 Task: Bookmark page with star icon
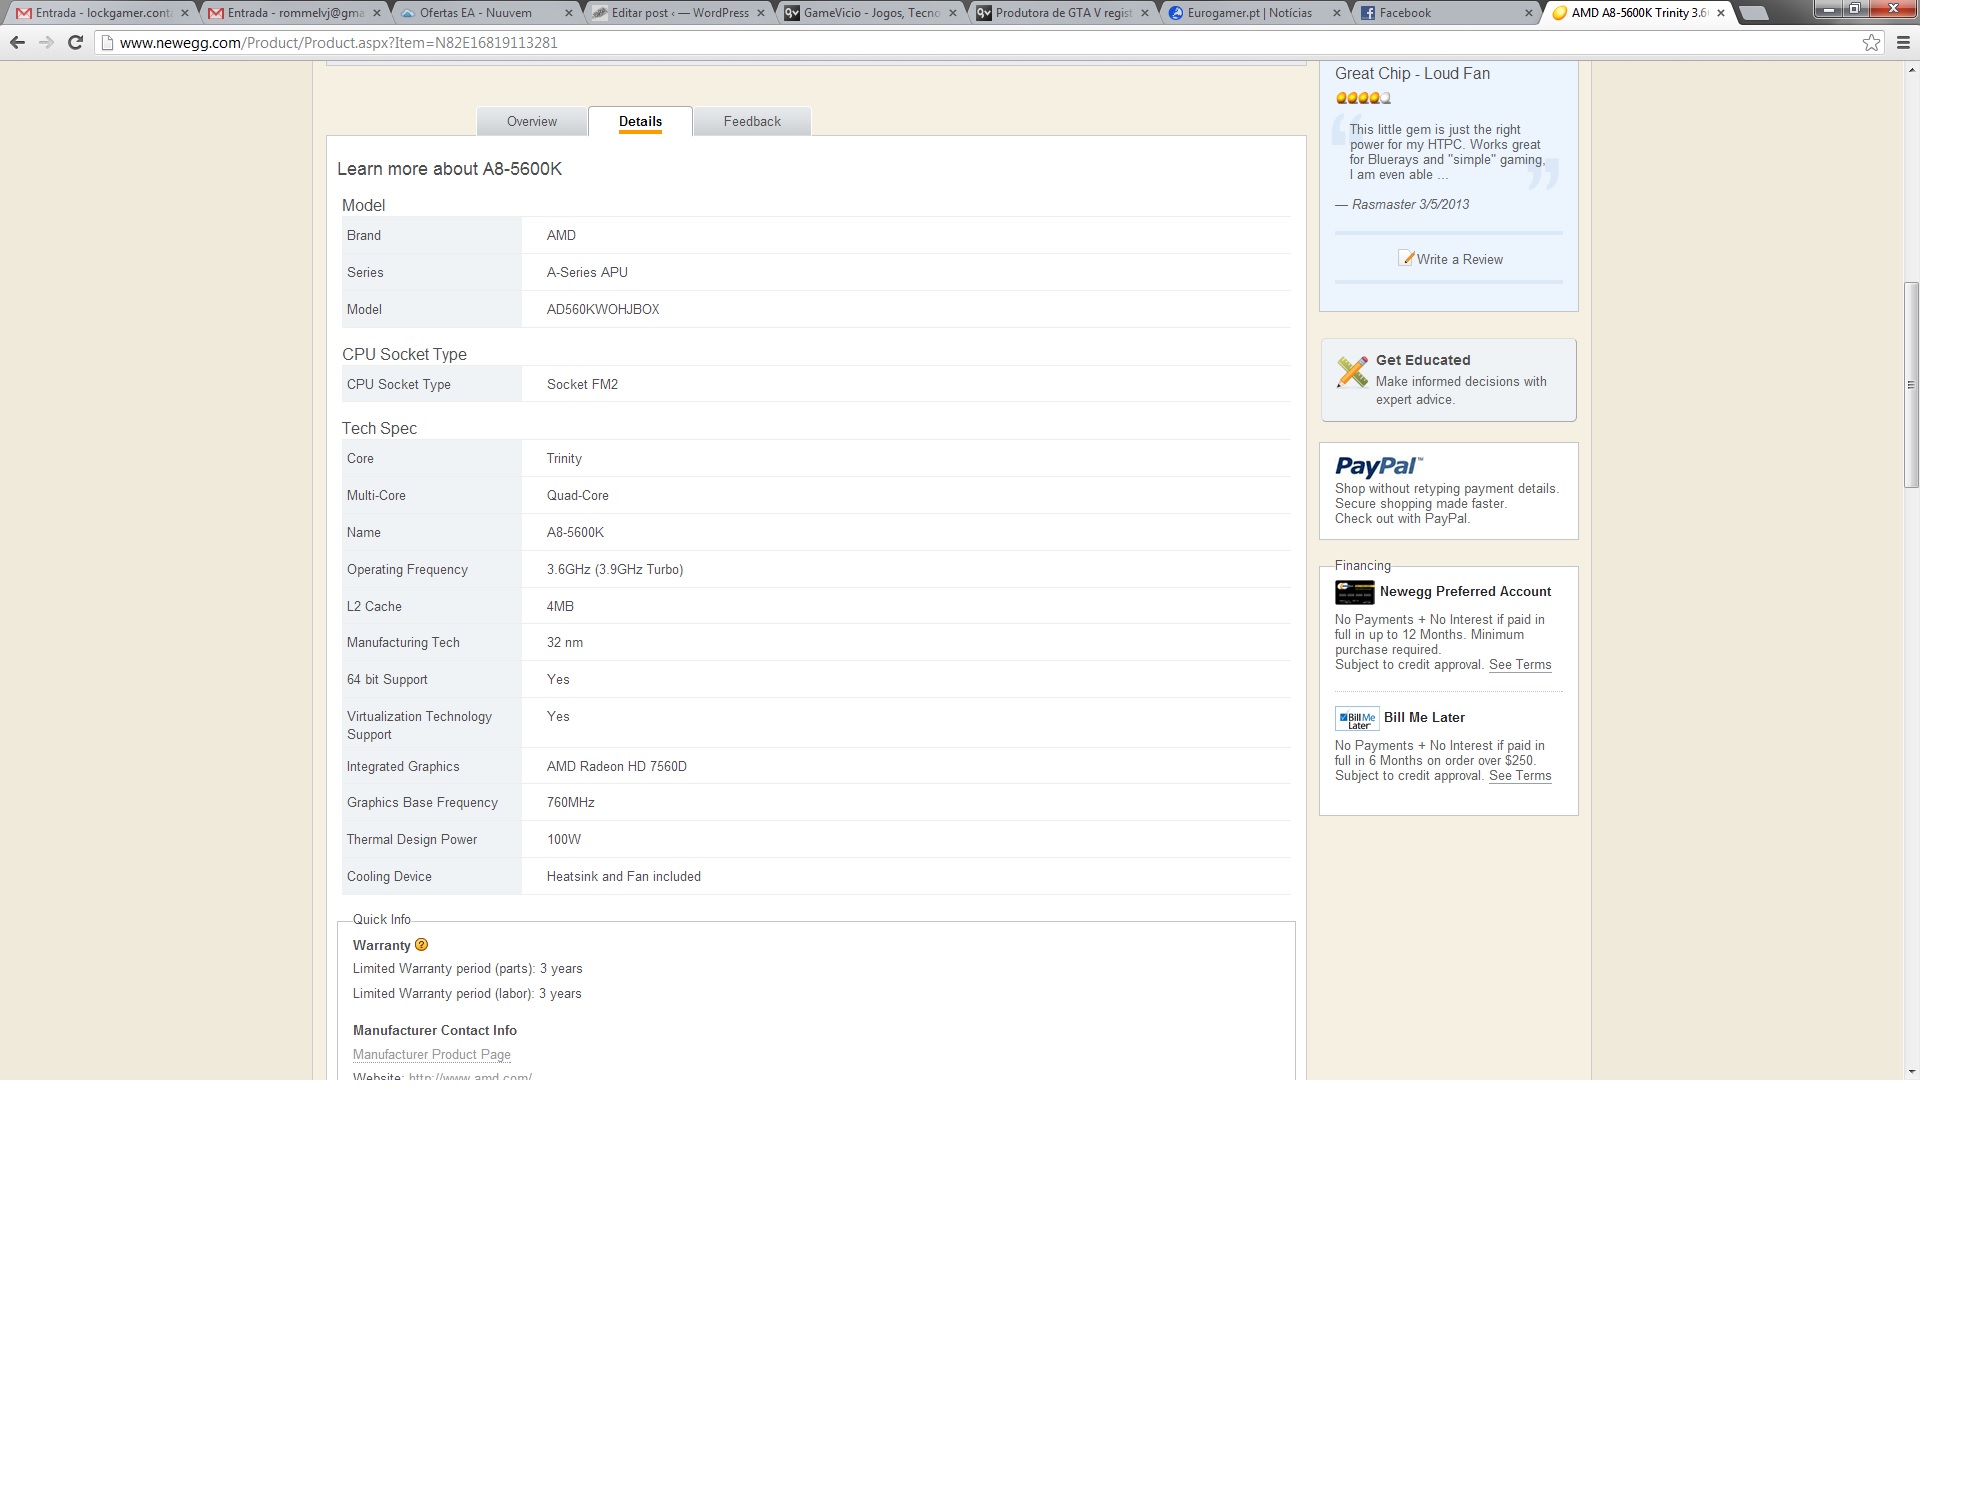click(x=1871, y=42)
